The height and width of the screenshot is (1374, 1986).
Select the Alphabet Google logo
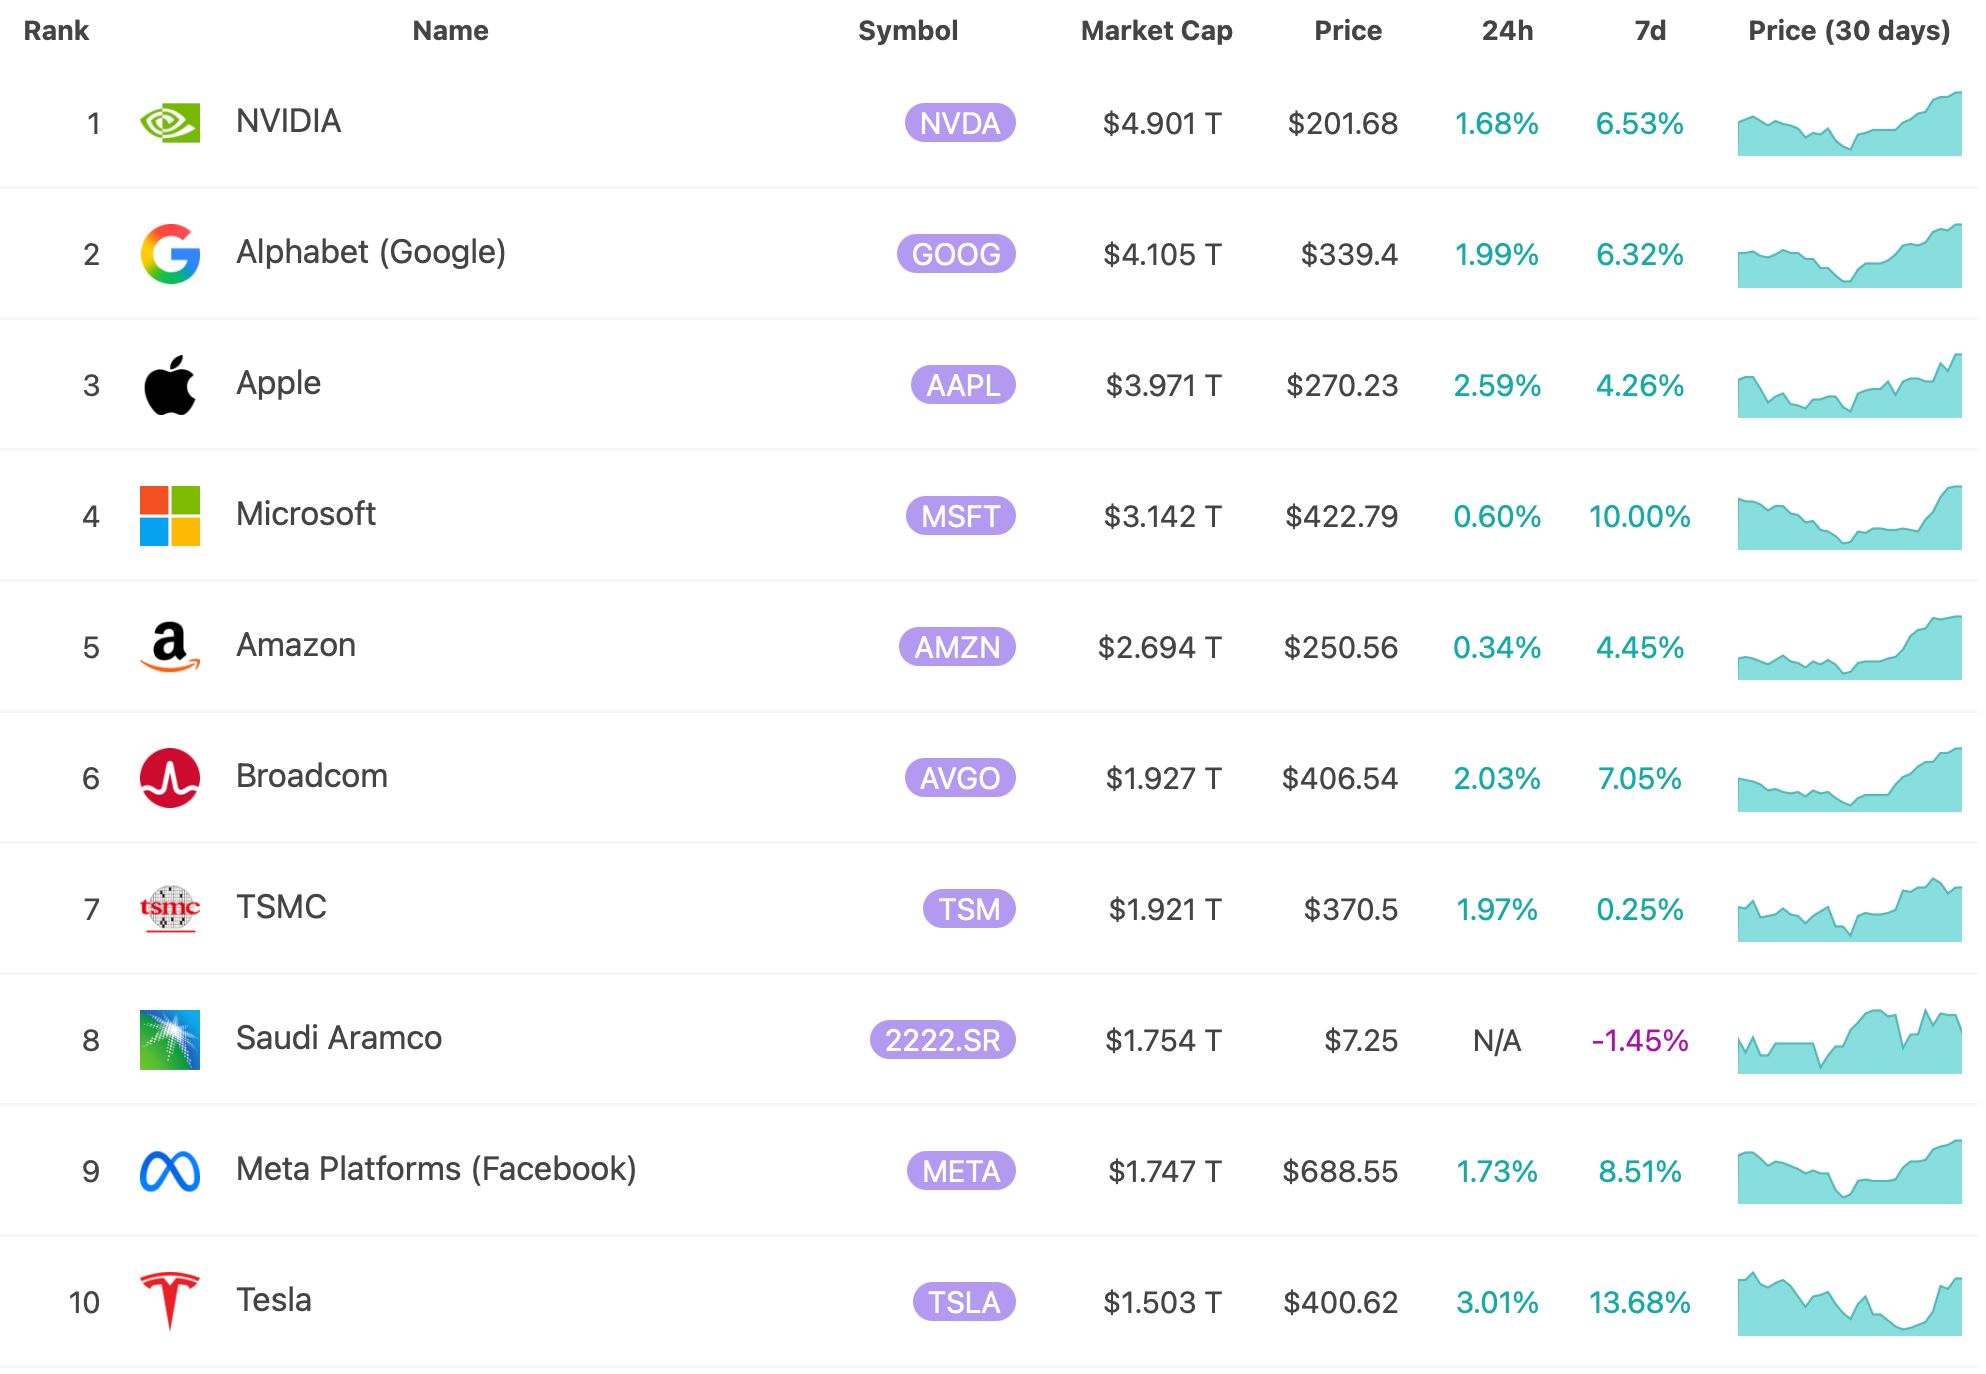coord(170,253)
